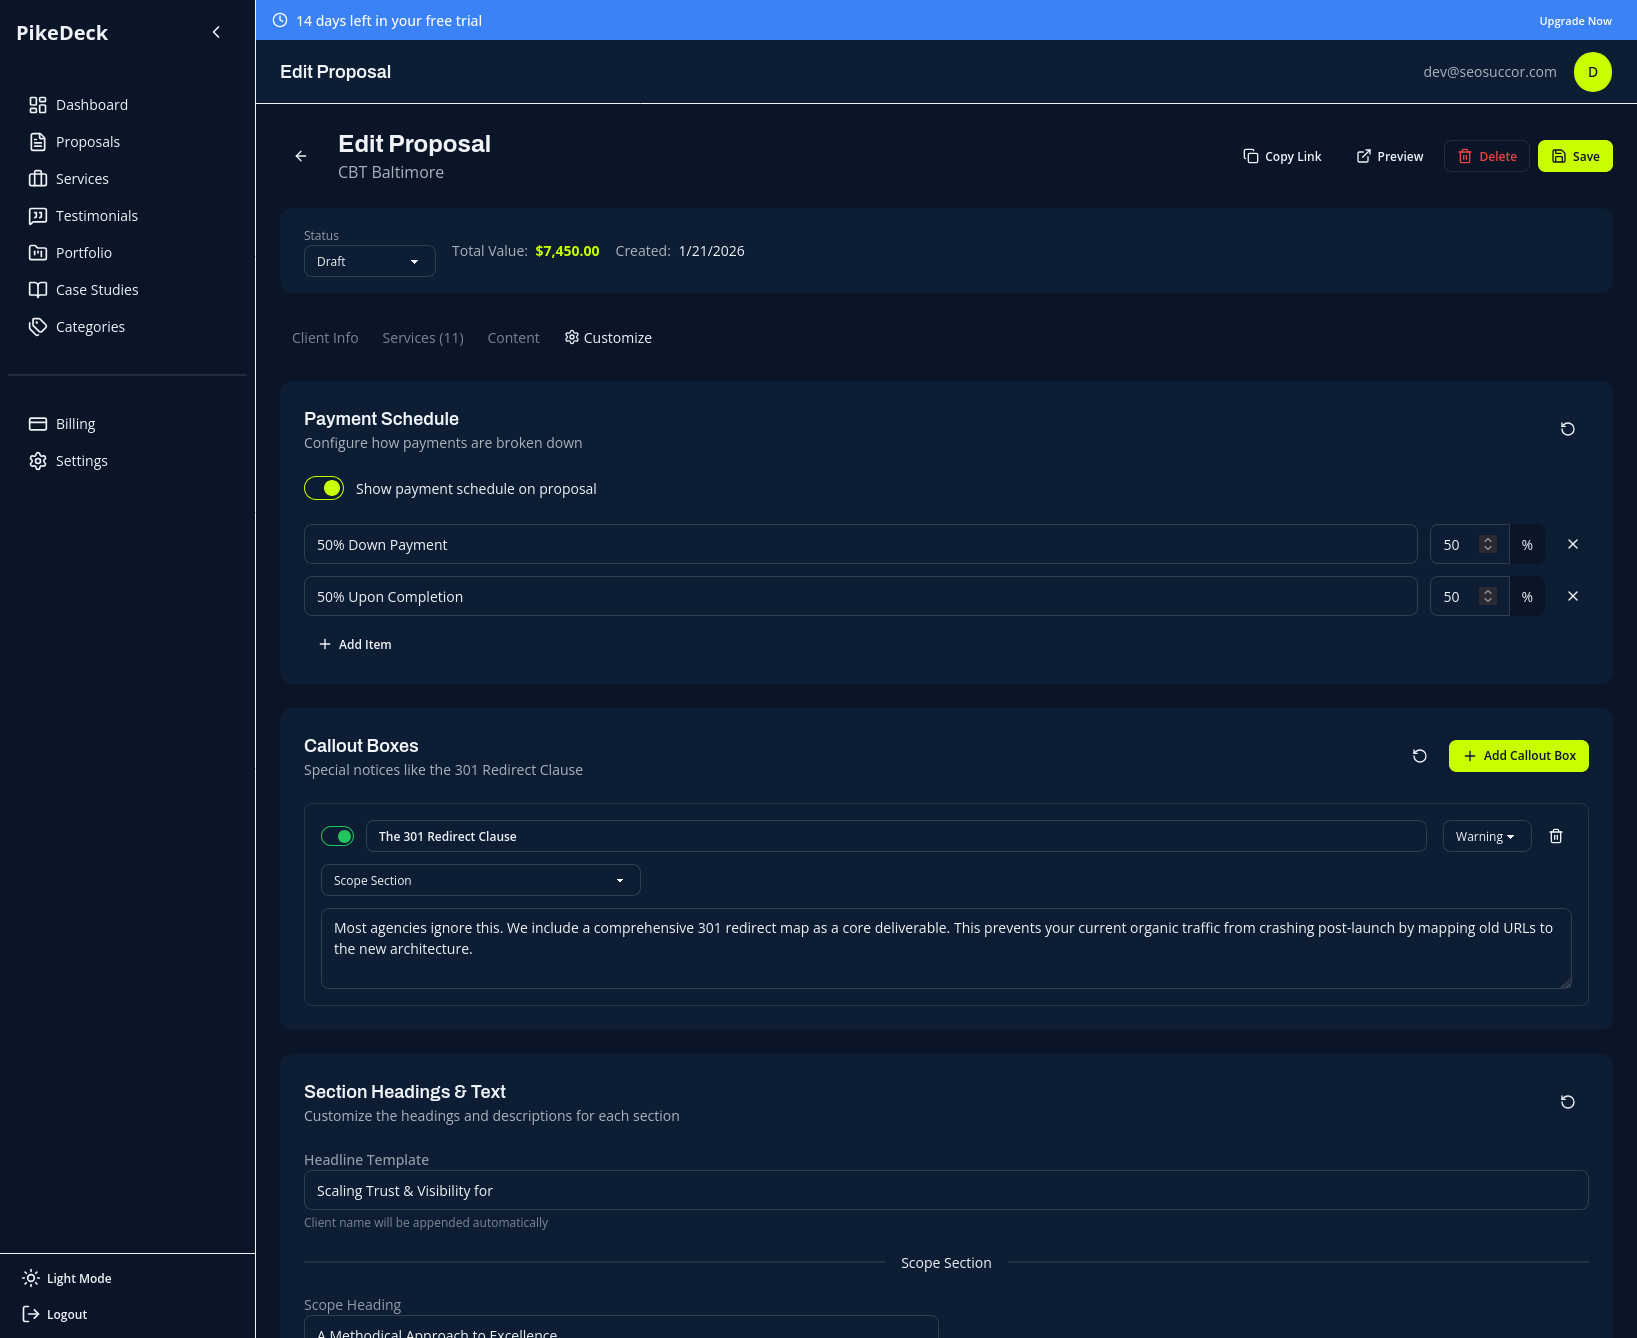Open the Client Info tab

[x=325, y=338]
